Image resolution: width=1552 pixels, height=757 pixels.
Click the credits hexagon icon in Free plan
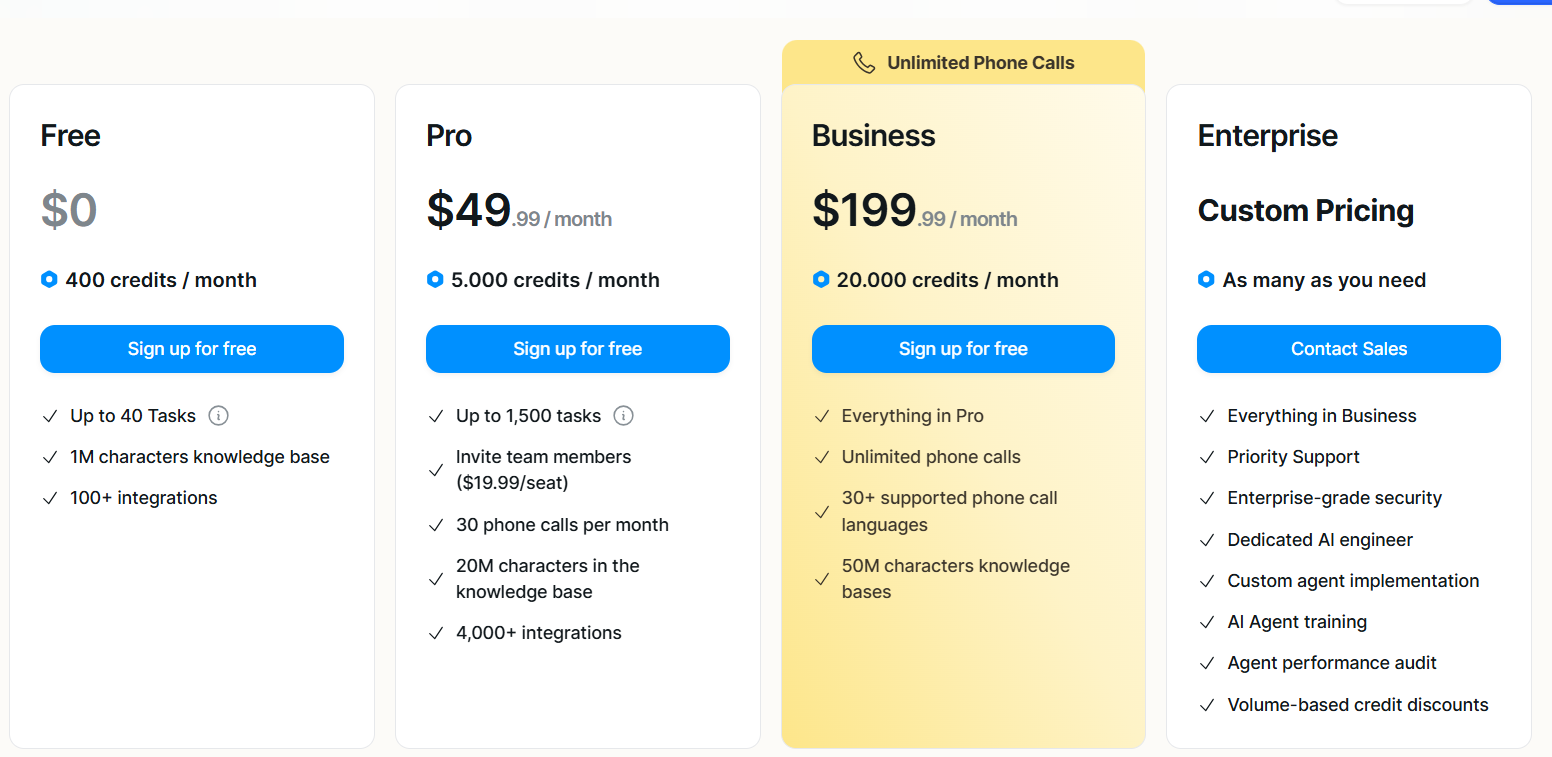[49, 280]
